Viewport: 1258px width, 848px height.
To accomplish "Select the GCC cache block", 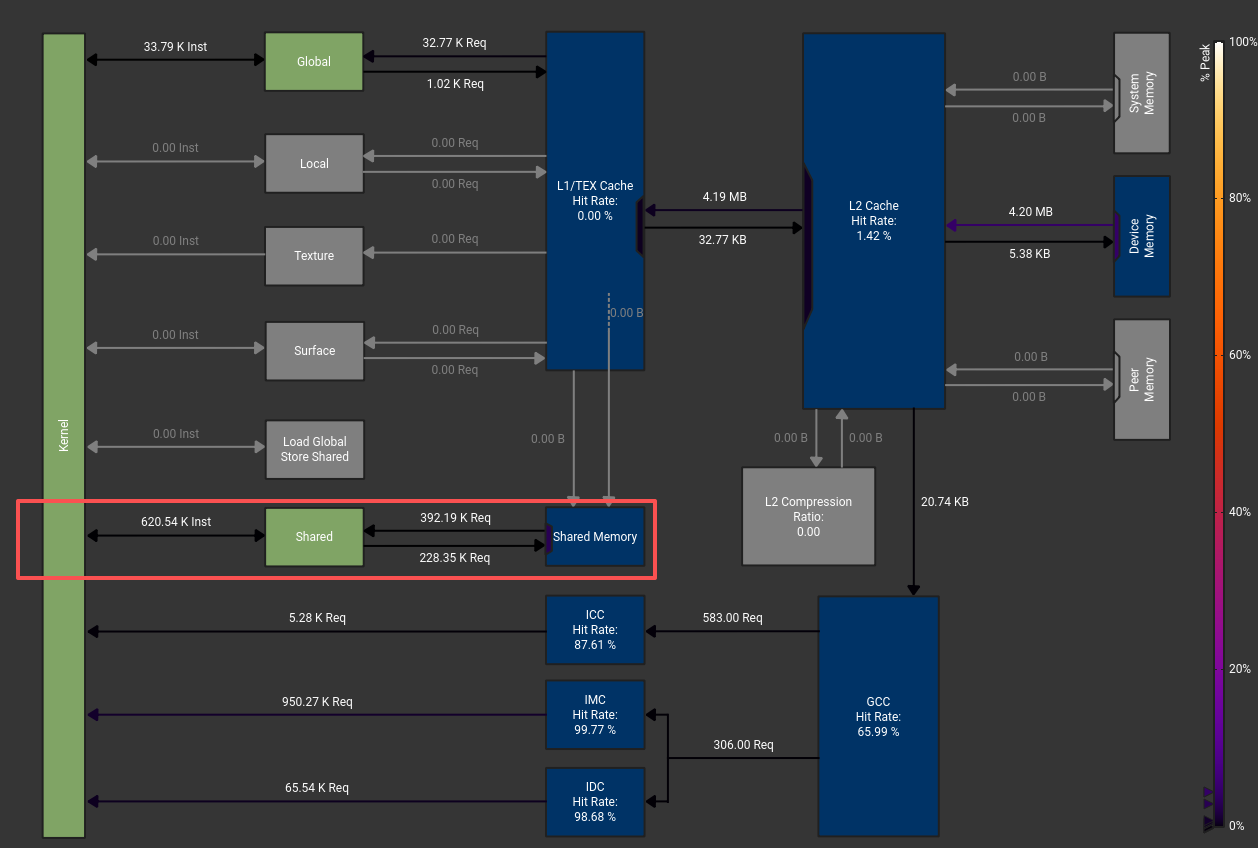I will point(878,716).
